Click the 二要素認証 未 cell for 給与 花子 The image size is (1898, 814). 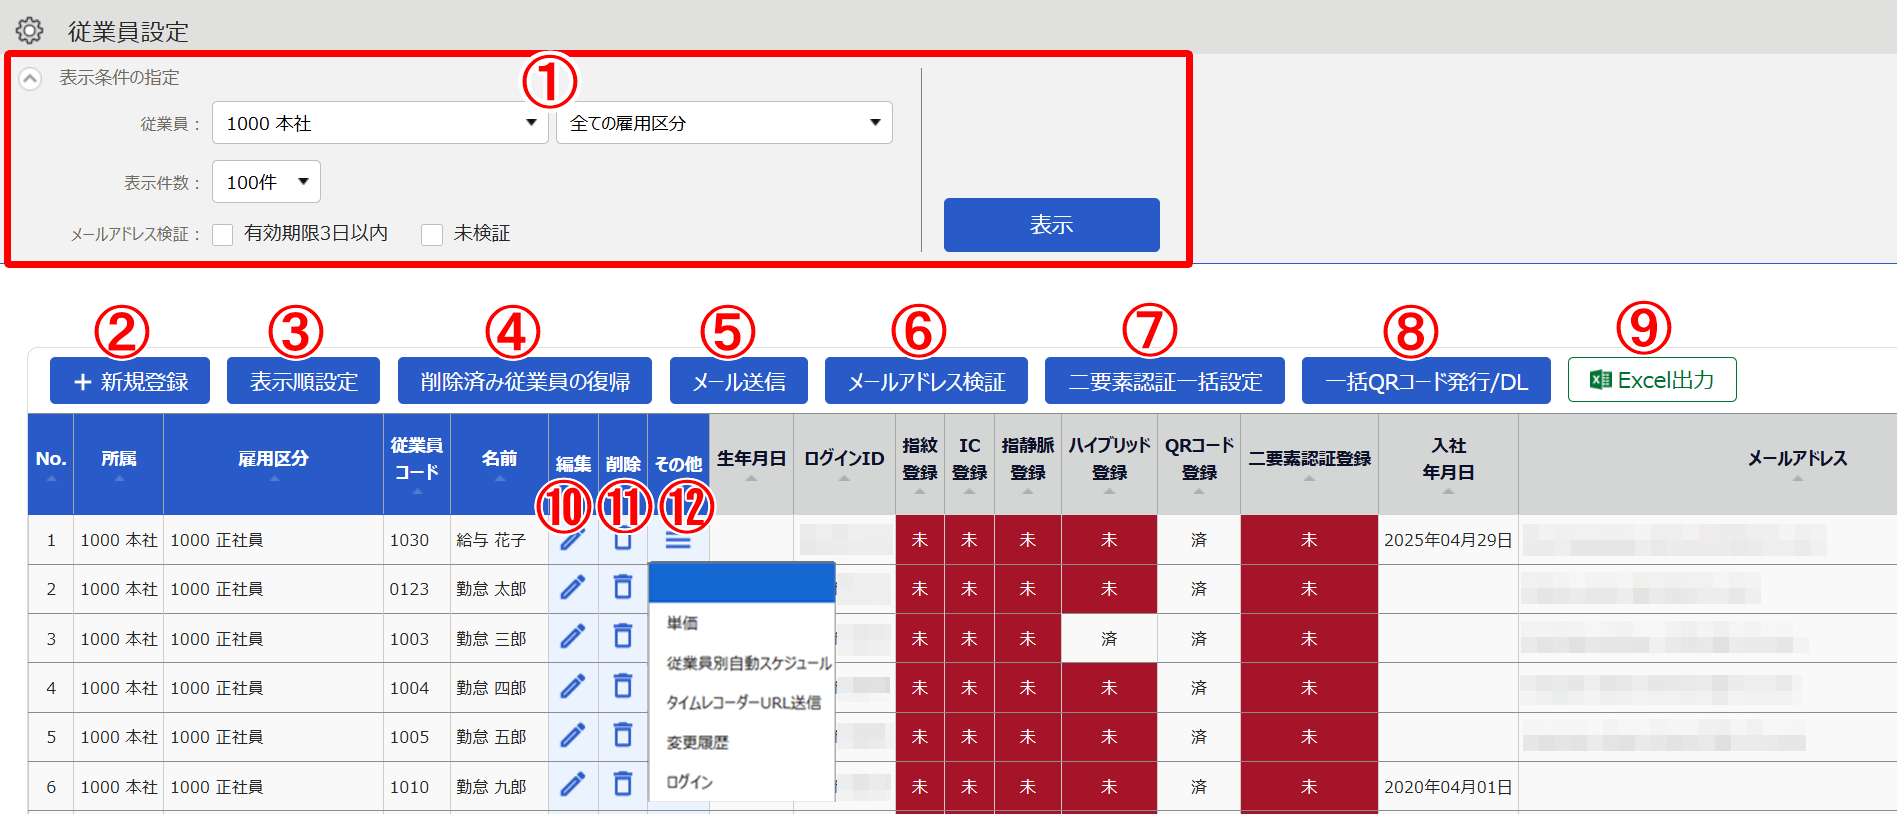coord(1309,540)
